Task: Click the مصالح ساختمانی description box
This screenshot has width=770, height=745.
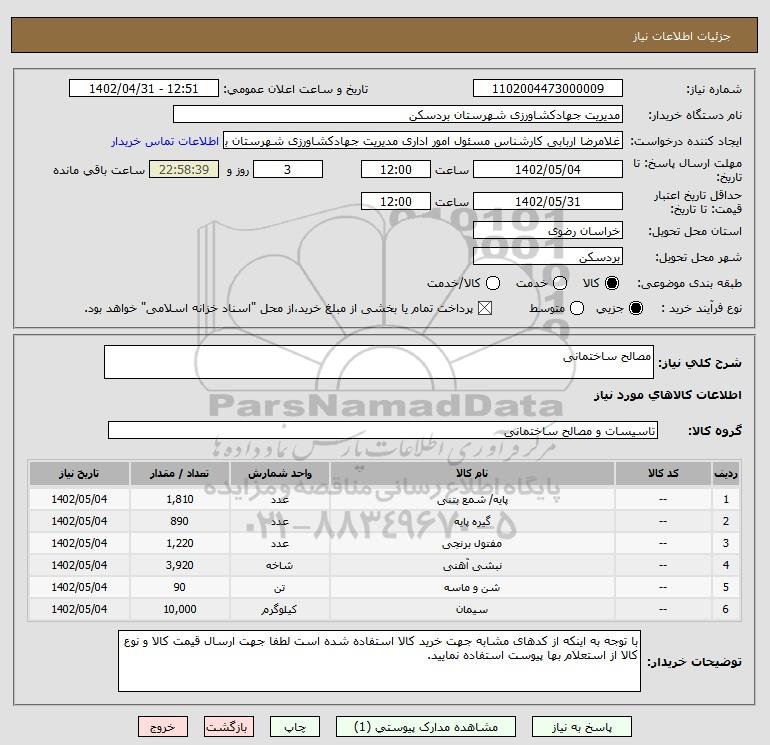Action: coord(379,362)
